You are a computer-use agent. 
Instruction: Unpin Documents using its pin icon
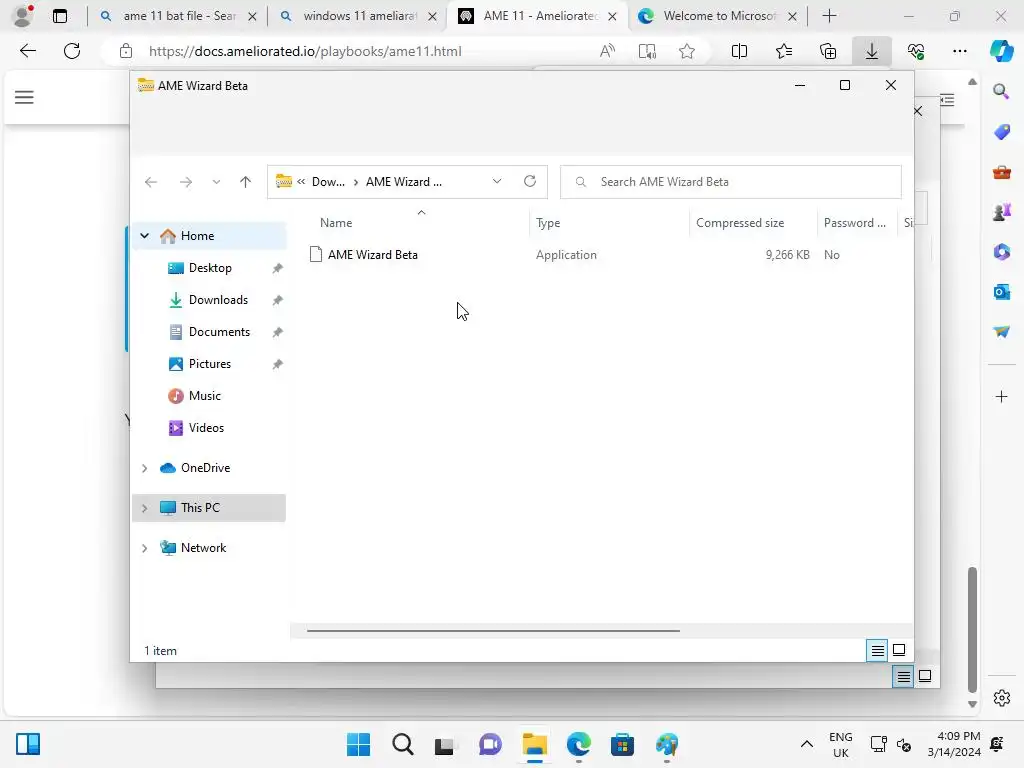point(278,332)
